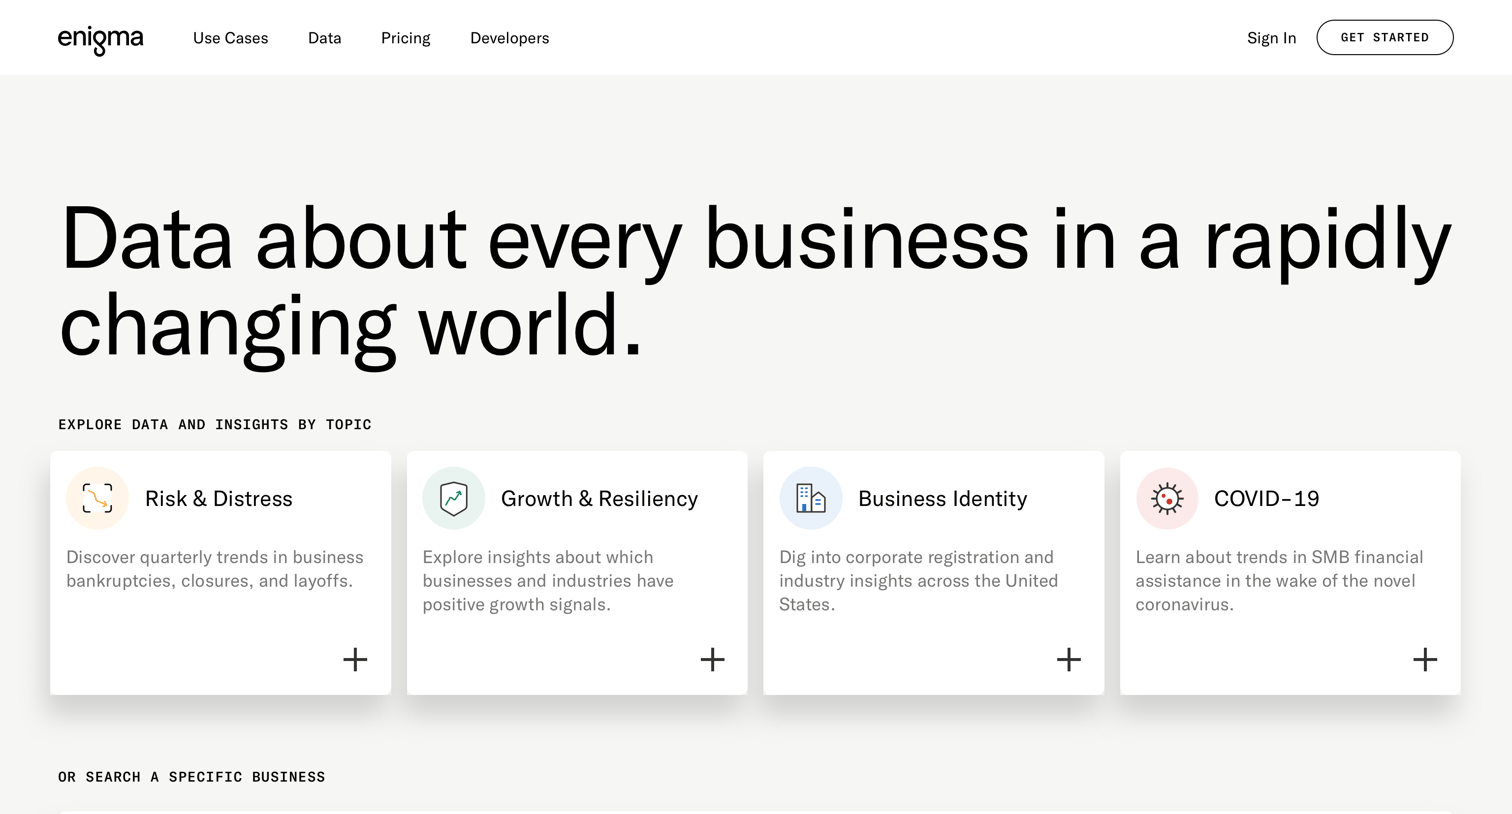Expand the Growth & Resiliency card plus

click(x=712, y=660)
